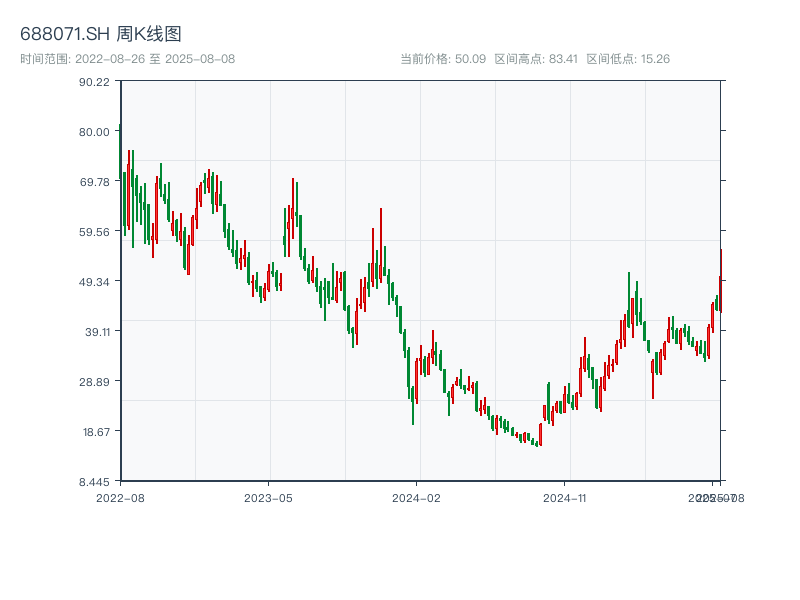
Task: Click the 区间低点 15.26 label
Action: 628,59
